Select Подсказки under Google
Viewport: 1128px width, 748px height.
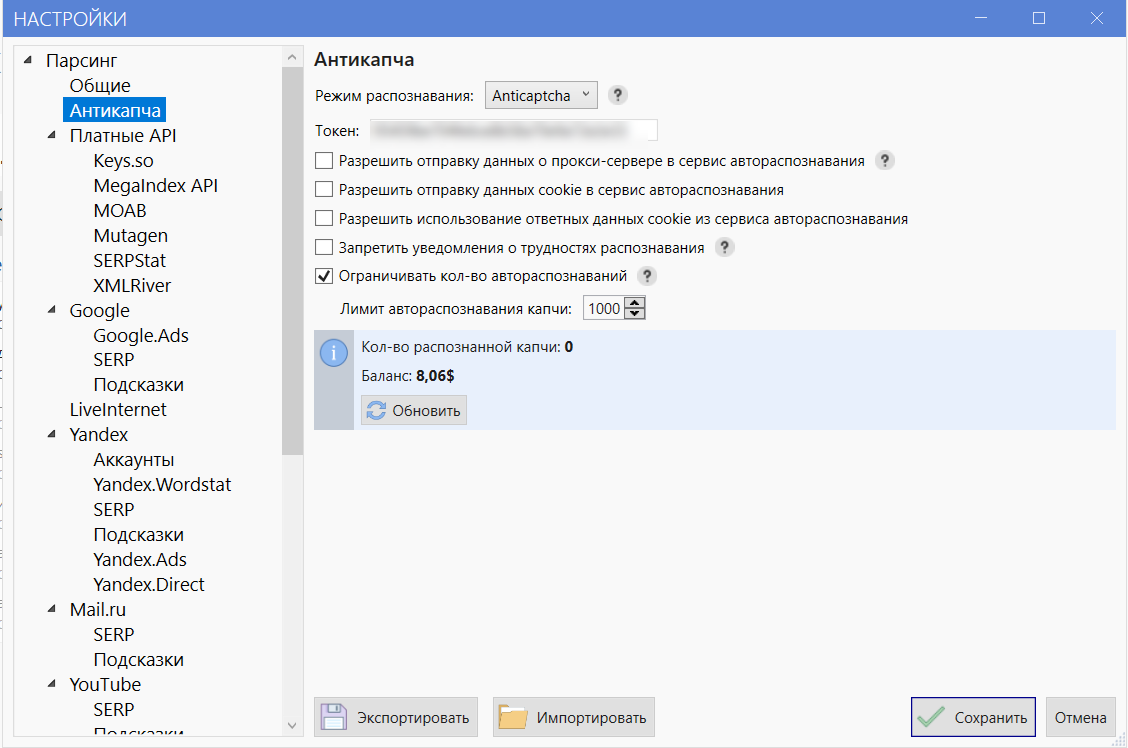click(x=138, y=385)
